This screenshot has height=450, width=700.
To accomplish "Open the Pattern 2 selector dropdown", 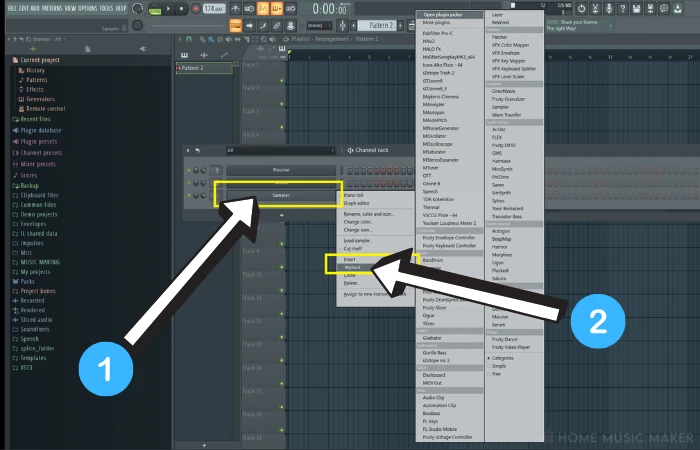I will (377, 25).
